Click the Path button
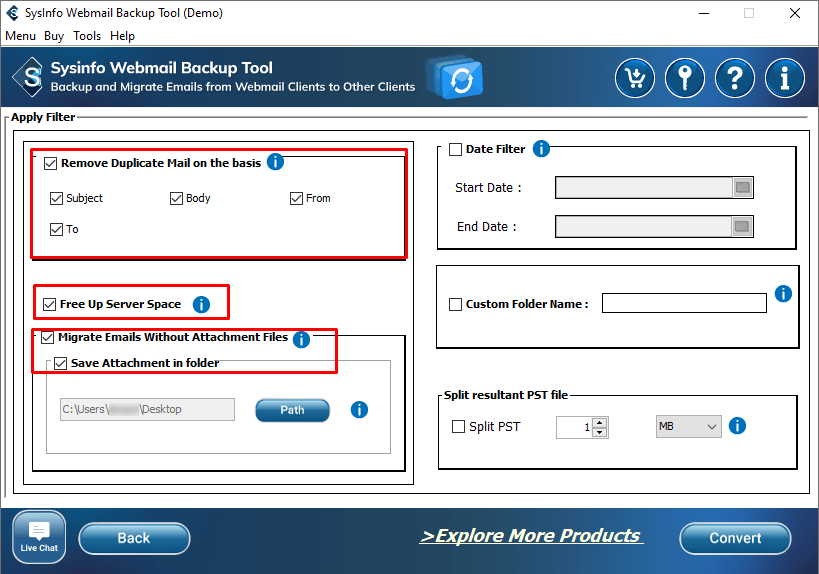This screenshot has width=819, height=574. pyautogui.click(x=292, y=410)
